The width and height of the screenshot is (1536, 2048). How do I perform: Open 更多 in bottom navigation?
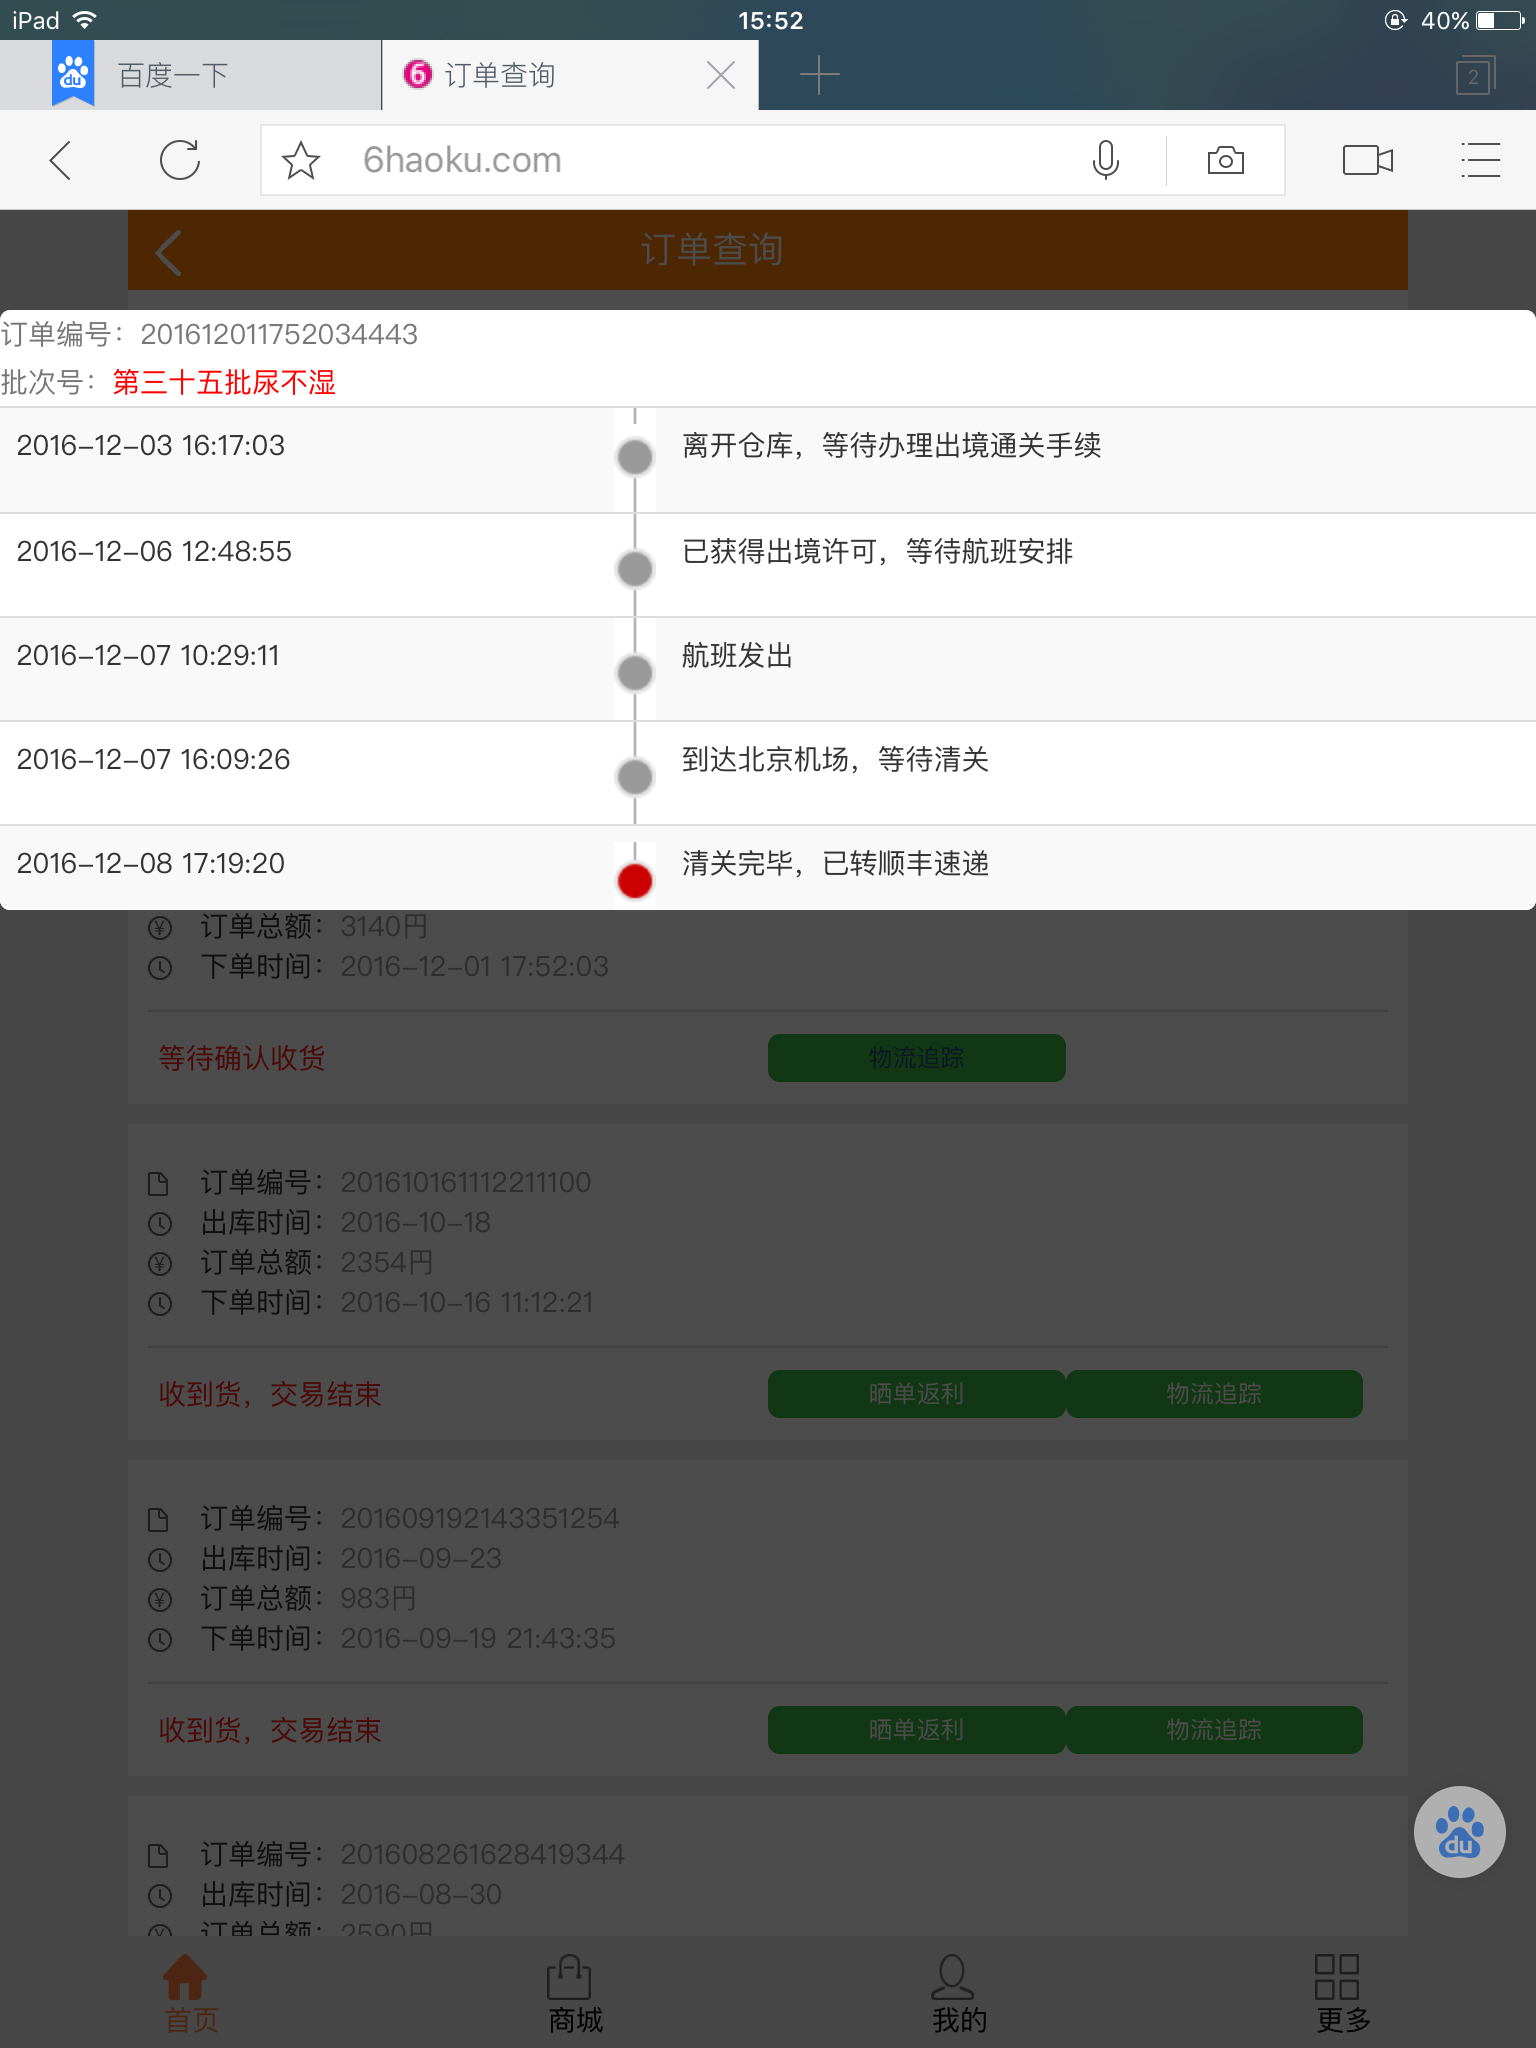coord(1343,1994)
